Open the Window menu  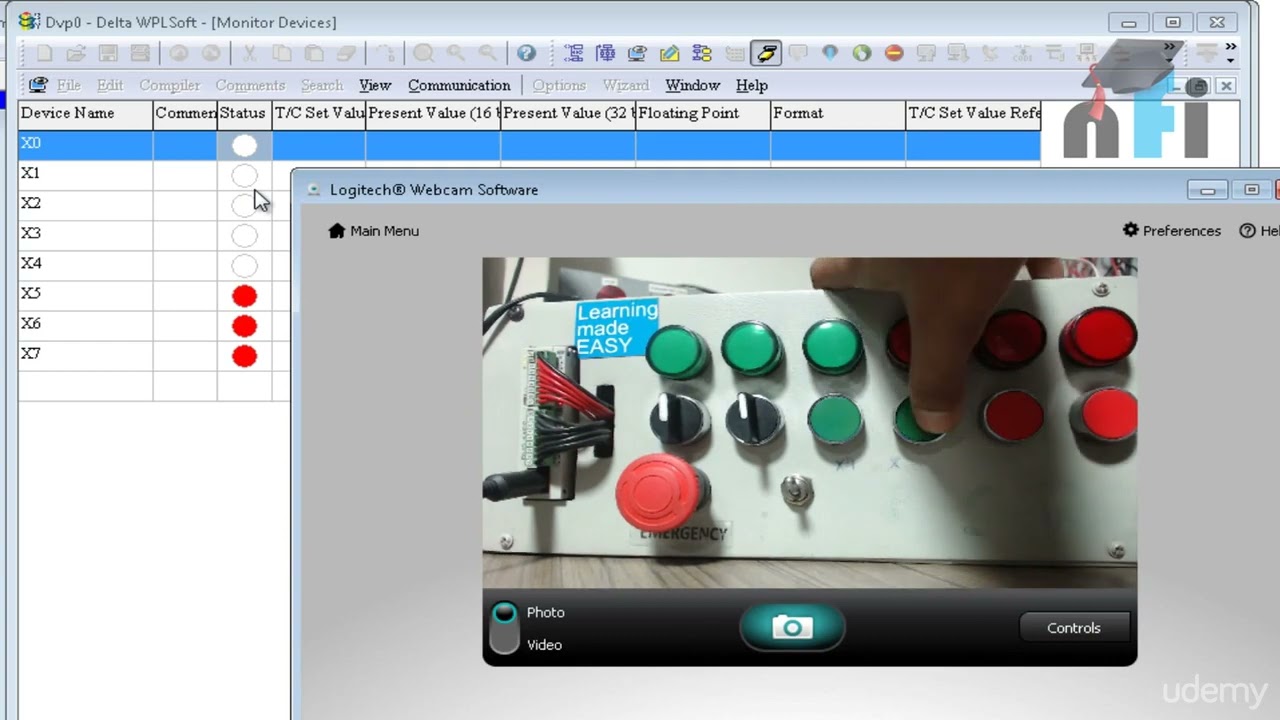[x=692, y=86]
